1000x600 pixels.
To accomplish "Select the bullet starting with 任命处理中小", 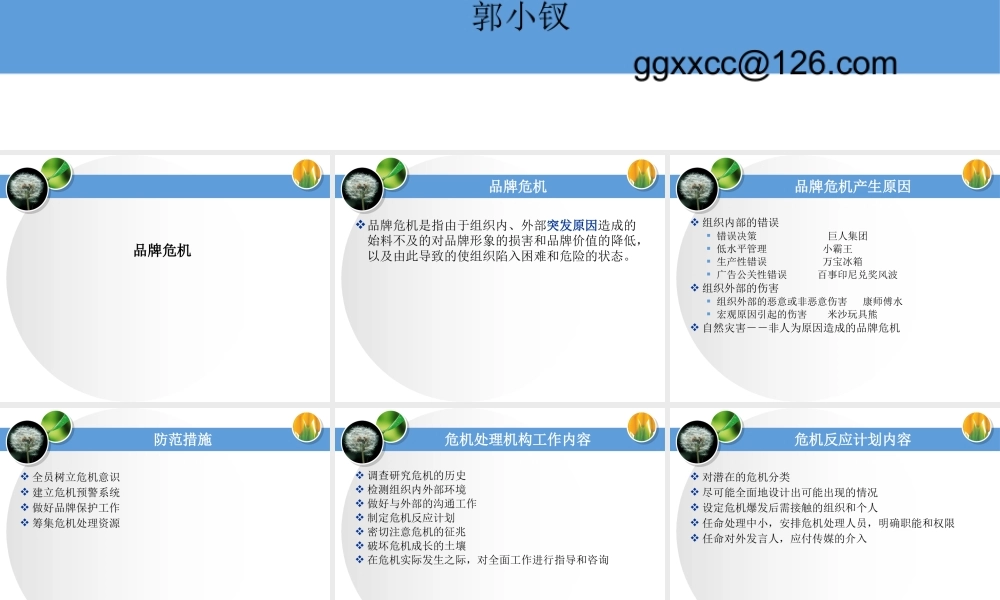I will (828, 523).
